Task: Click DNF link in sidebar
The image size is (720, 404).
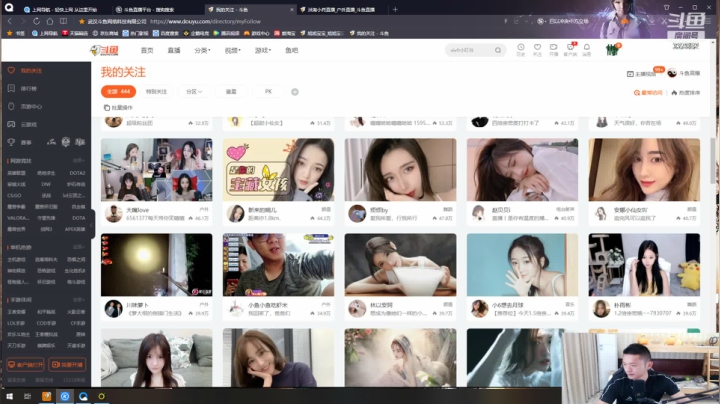Action: (46, 184)
